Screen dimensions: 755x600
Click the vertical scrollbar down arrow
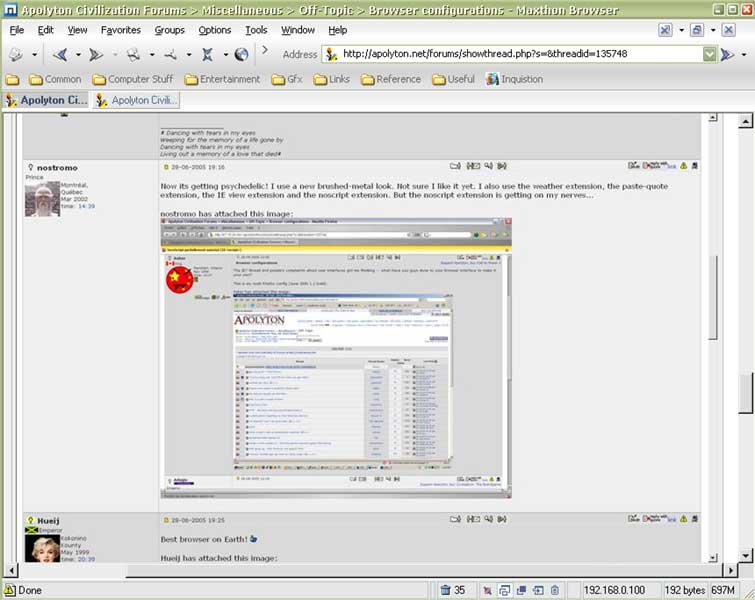point(745,557)
